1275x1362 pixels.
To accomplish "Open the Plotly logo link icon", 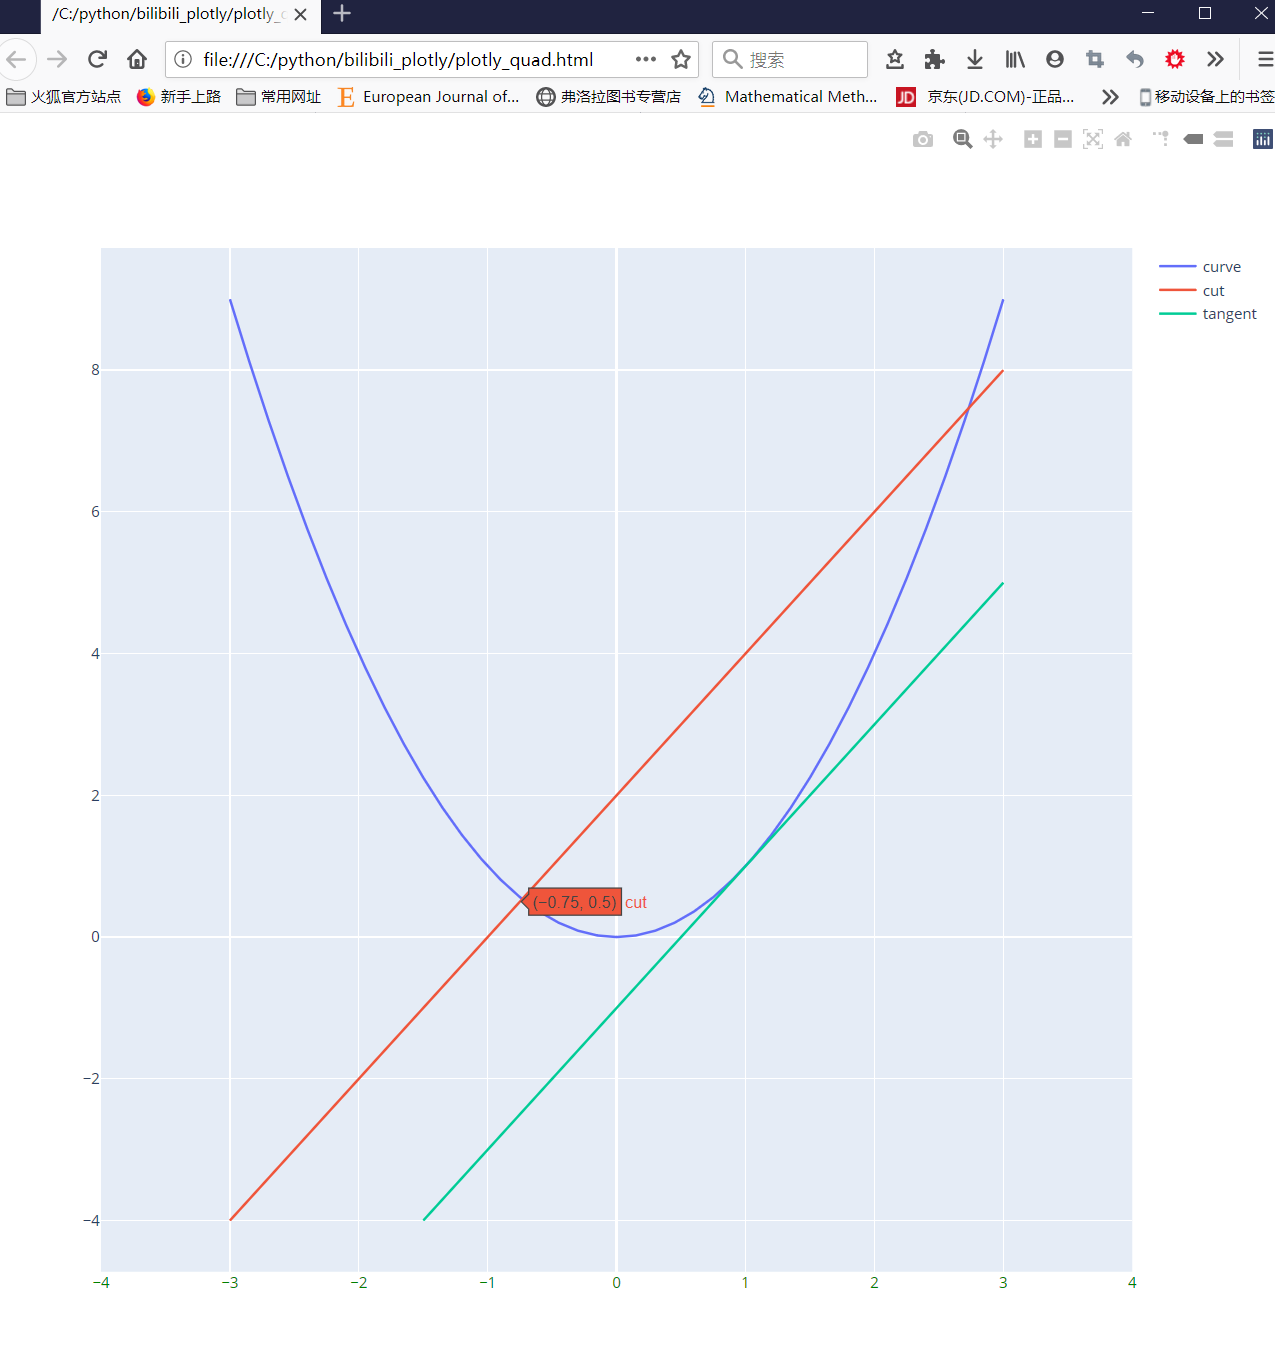I will [1263, 139].
